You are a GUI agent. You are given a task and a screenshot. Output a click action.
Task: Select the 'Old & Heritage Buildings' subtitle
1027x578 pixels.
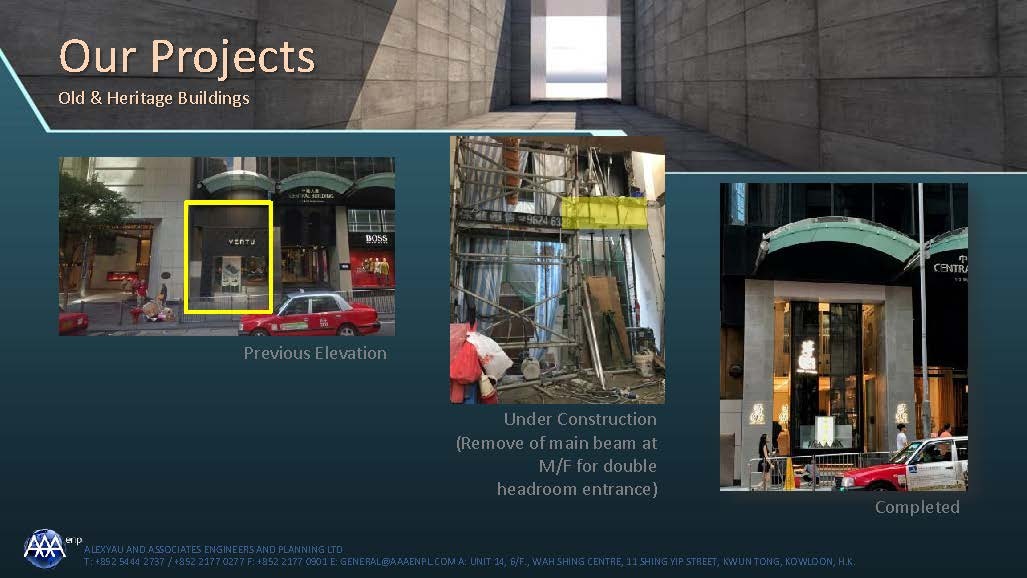coord(153,98)
